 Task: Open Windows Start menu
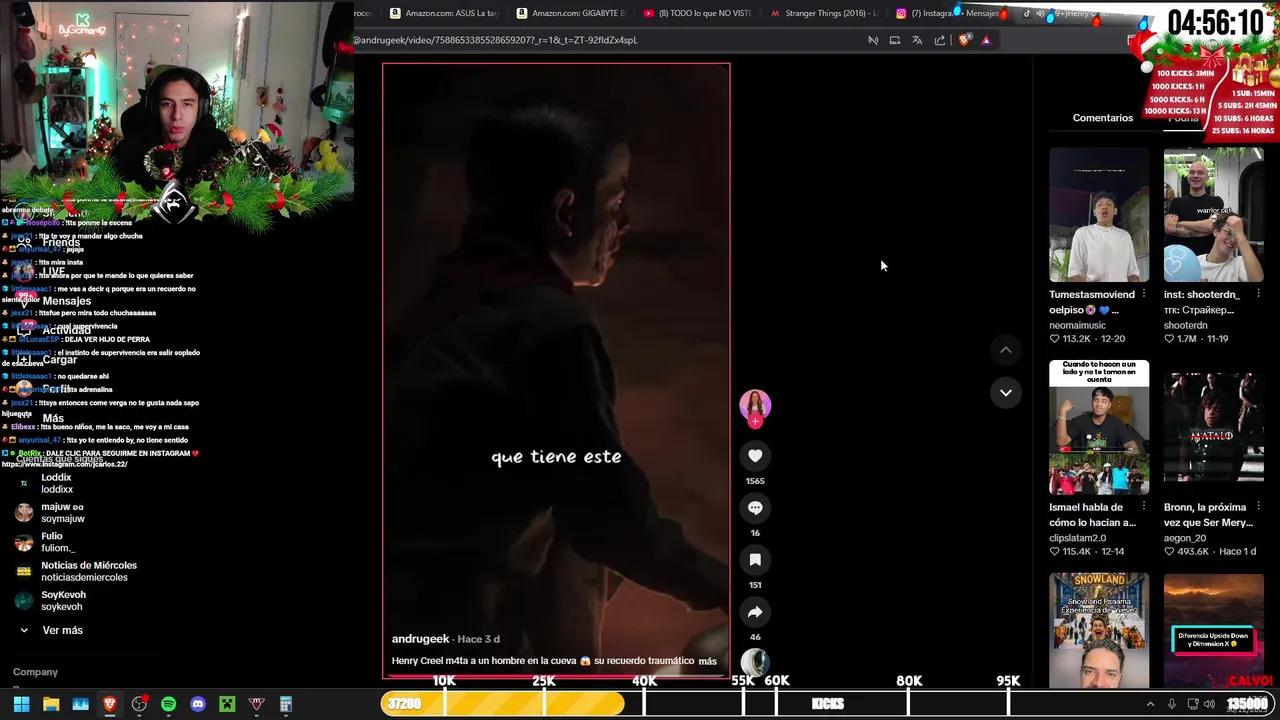pyautogui.click(x=21, y=704)
